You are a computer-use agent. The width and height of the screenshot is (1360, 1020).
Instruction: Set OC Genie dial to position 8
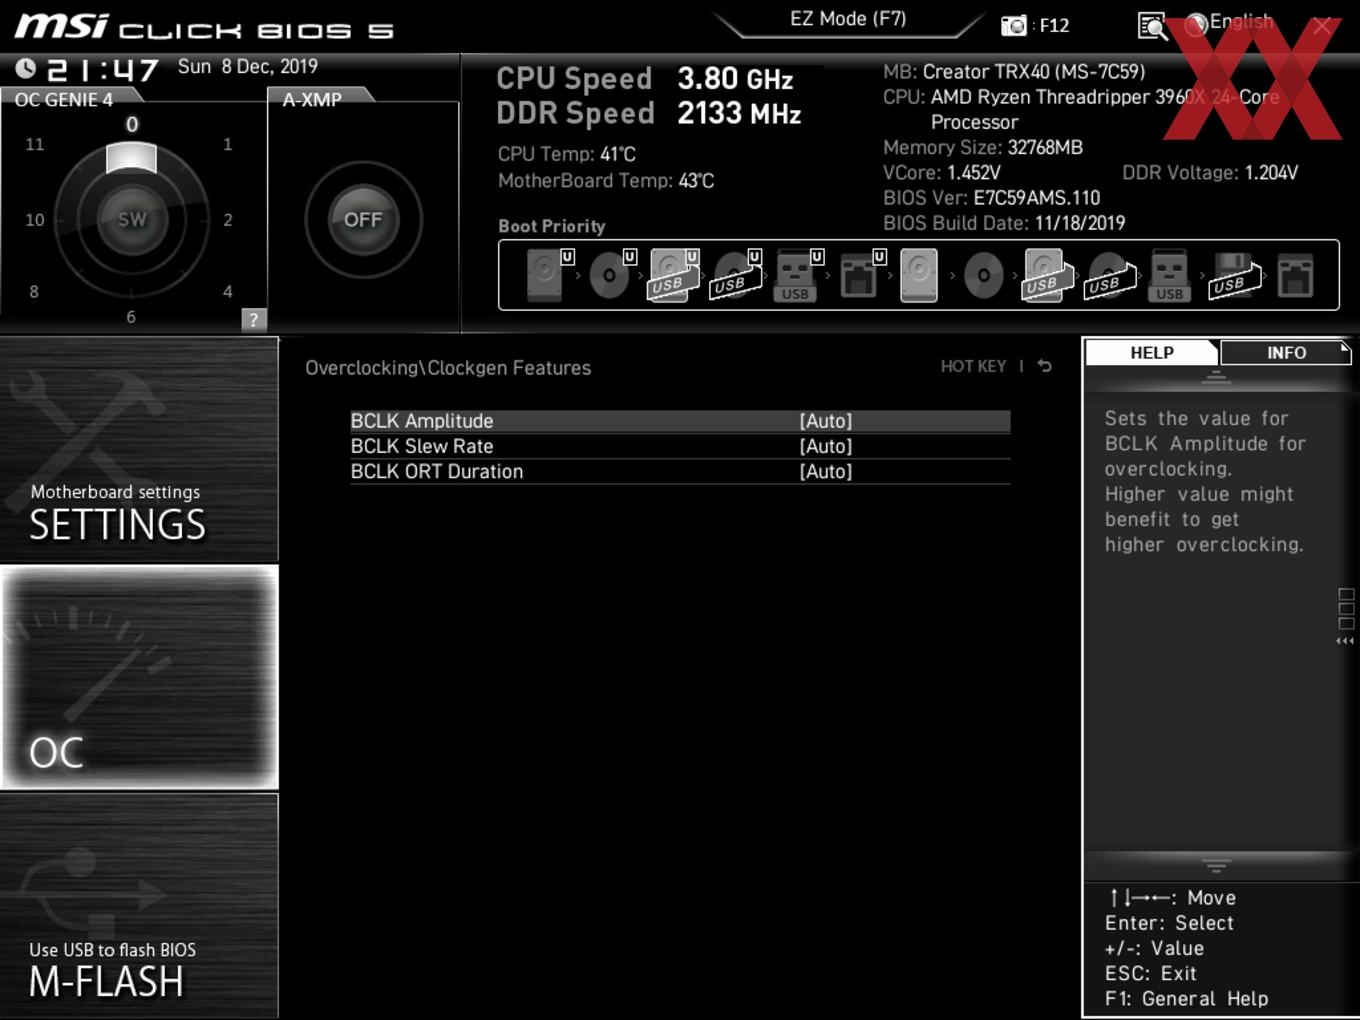tap(34, 292)
